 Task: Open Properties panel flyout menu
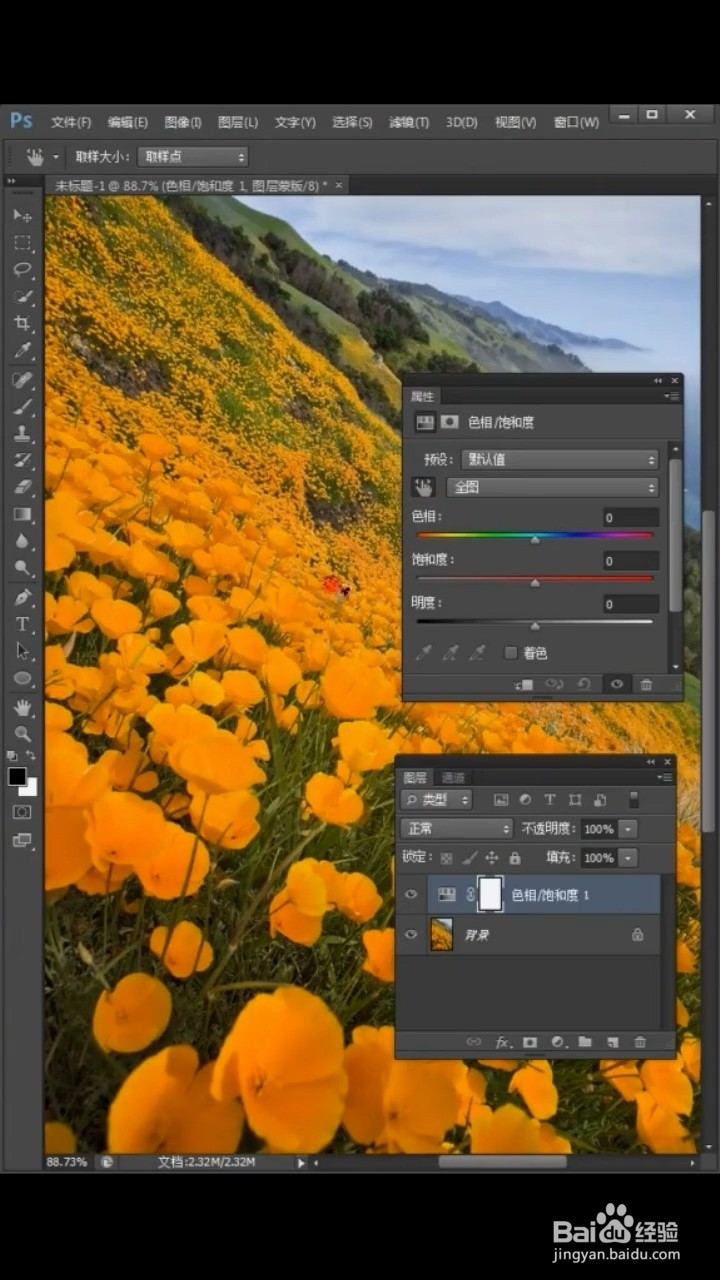point(670,397)
